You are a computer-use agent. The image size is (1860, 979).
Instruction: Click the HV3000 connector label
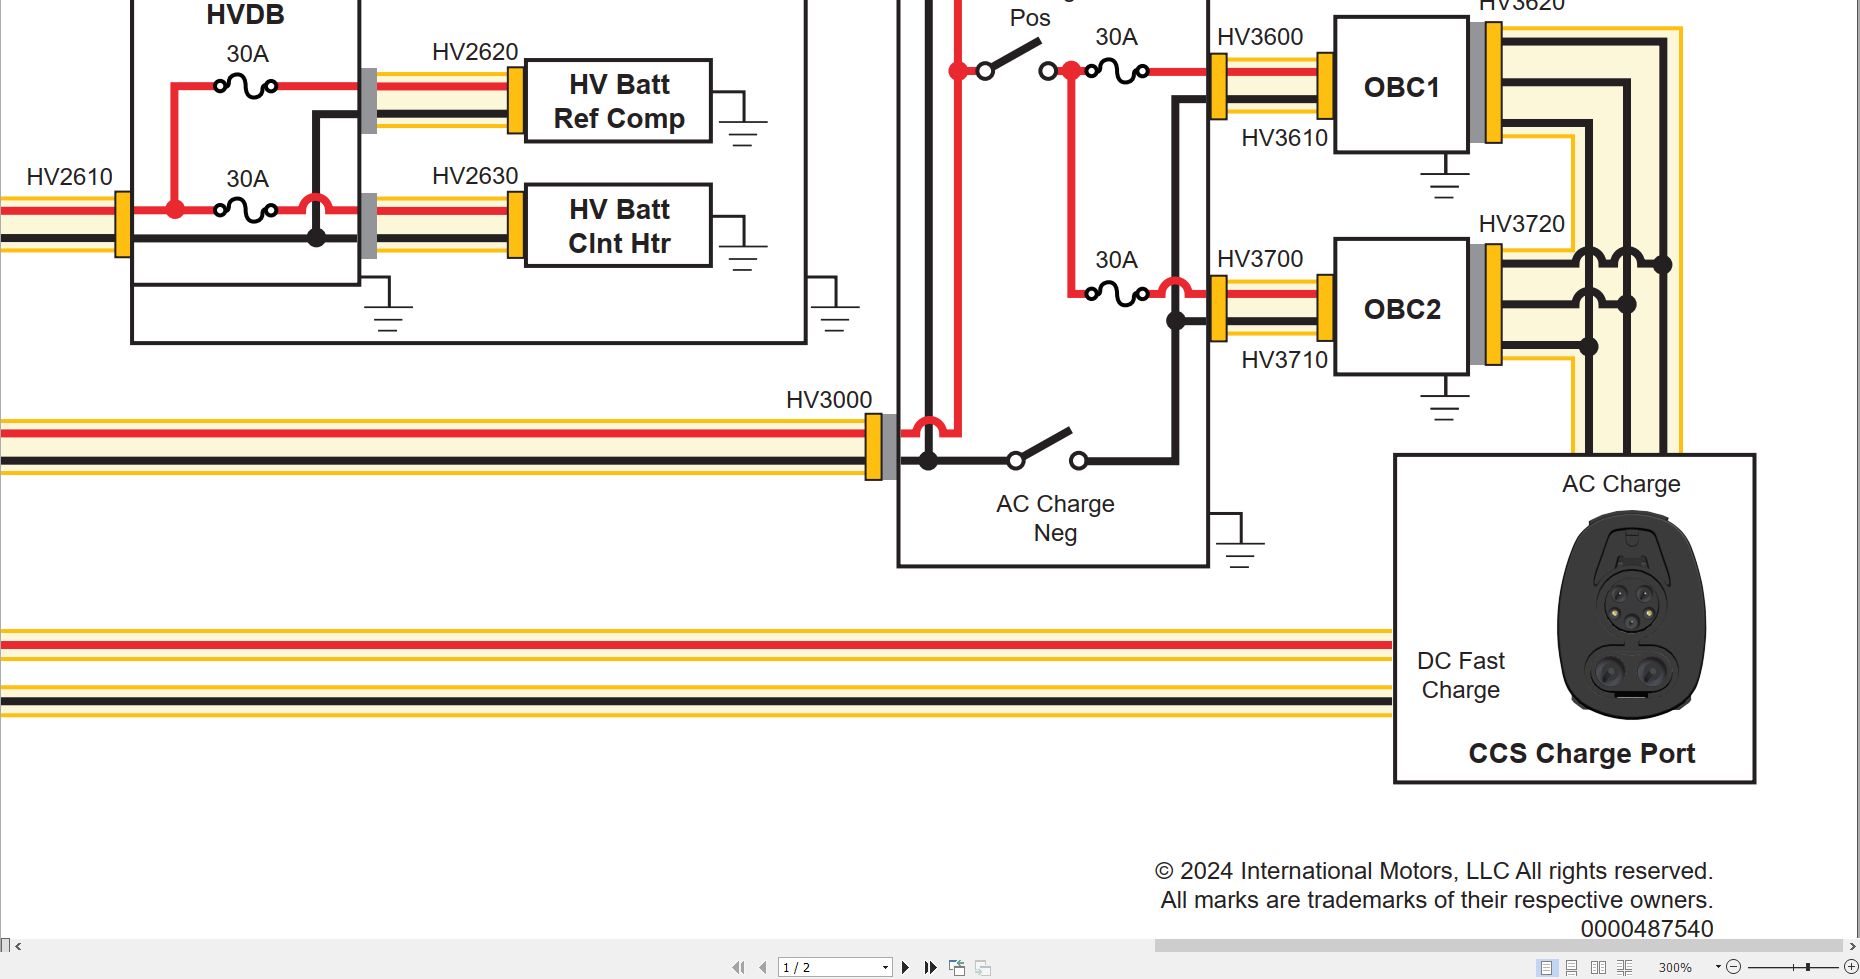[829, 400]
